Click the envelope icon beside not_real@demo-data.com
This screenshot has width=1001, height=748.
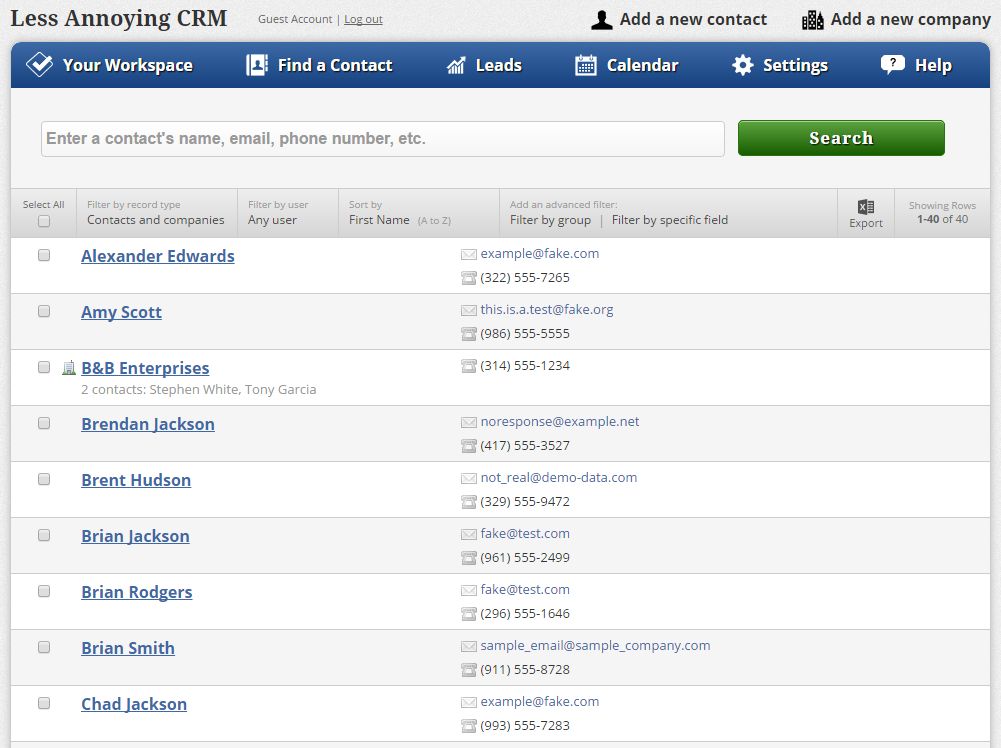pos(469,478)
